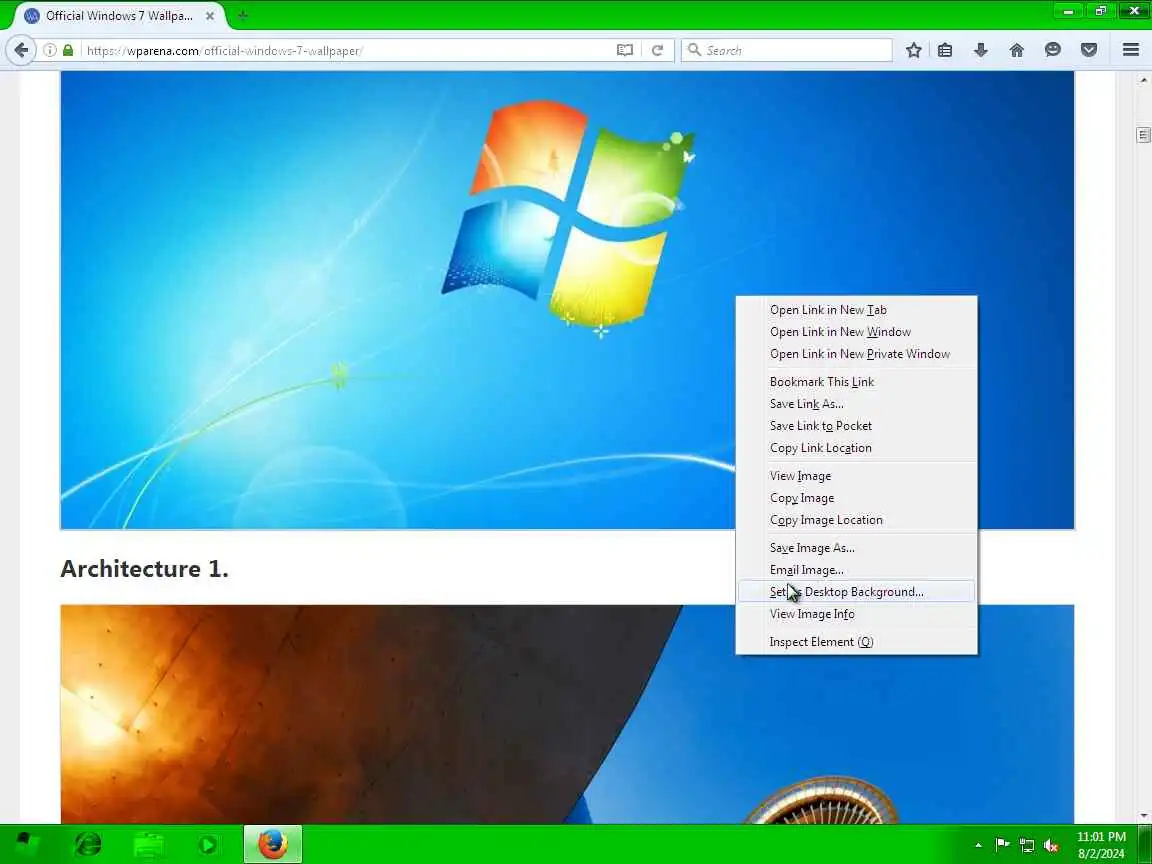The width and height of the screenshot is (1152, 864).
Task: Choose Open Link in New Private Window
Action: coord(857,354)
